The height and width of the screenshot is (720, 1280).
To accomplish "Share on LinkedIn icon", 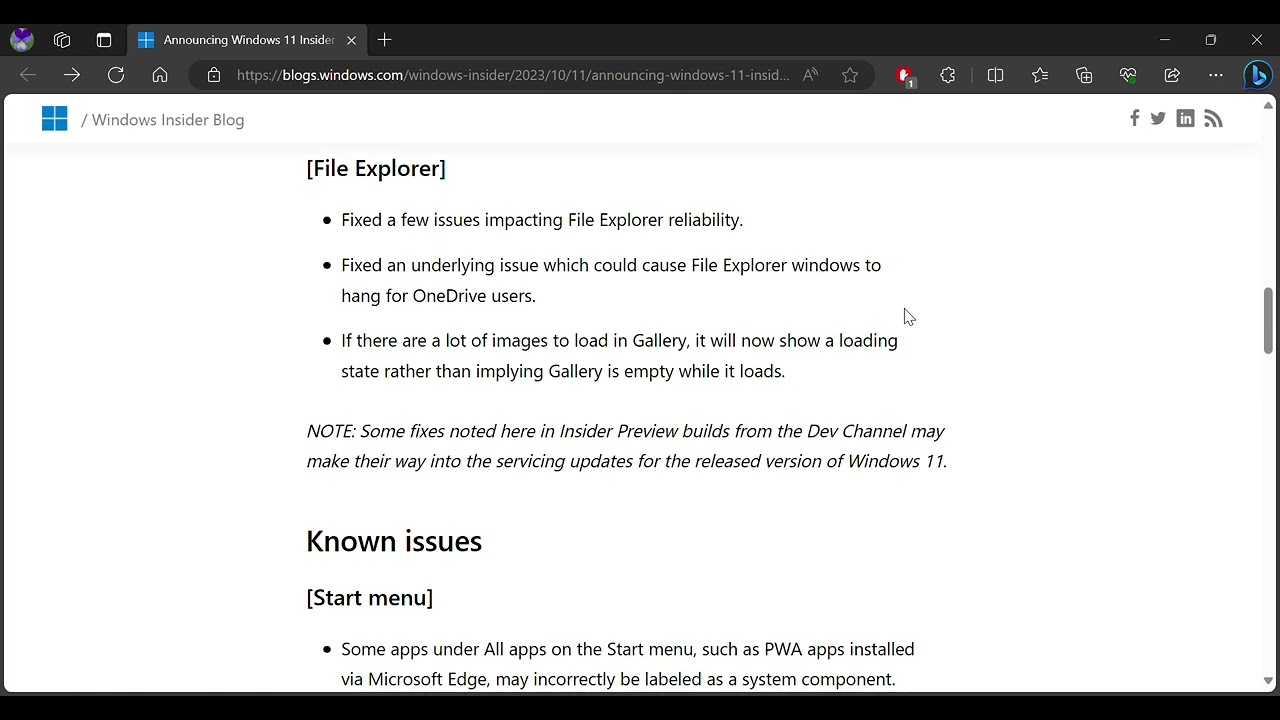I will [x=1185, y=119].
